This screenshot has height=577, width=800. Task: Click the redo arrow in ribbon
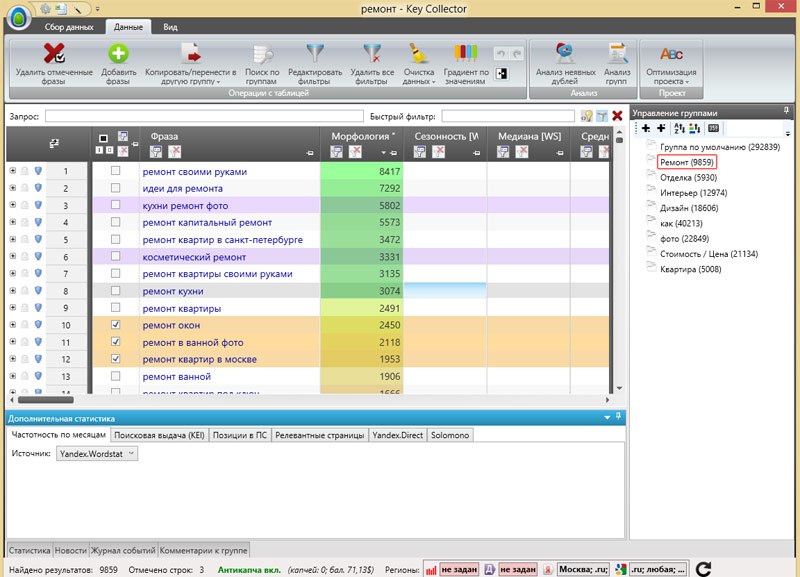[517, 54]
